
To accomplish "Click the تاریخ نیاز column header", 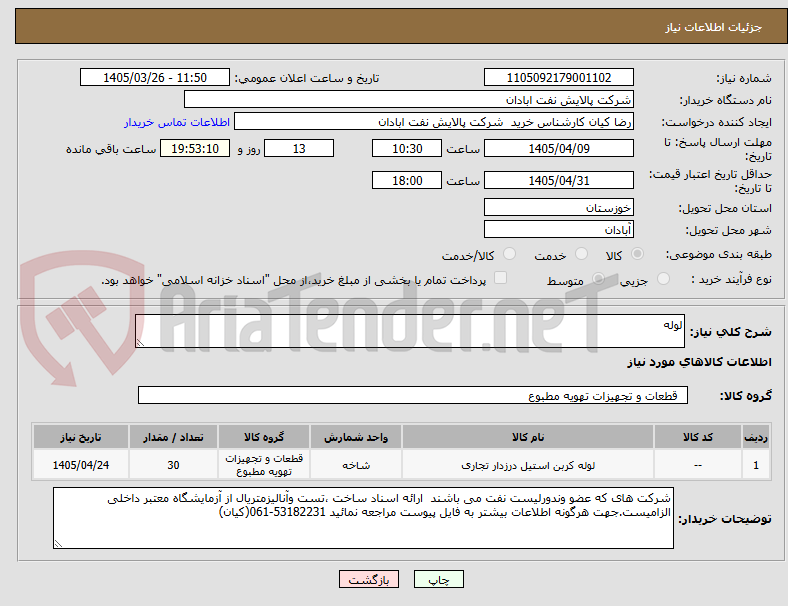I will [x=81, y=437].
